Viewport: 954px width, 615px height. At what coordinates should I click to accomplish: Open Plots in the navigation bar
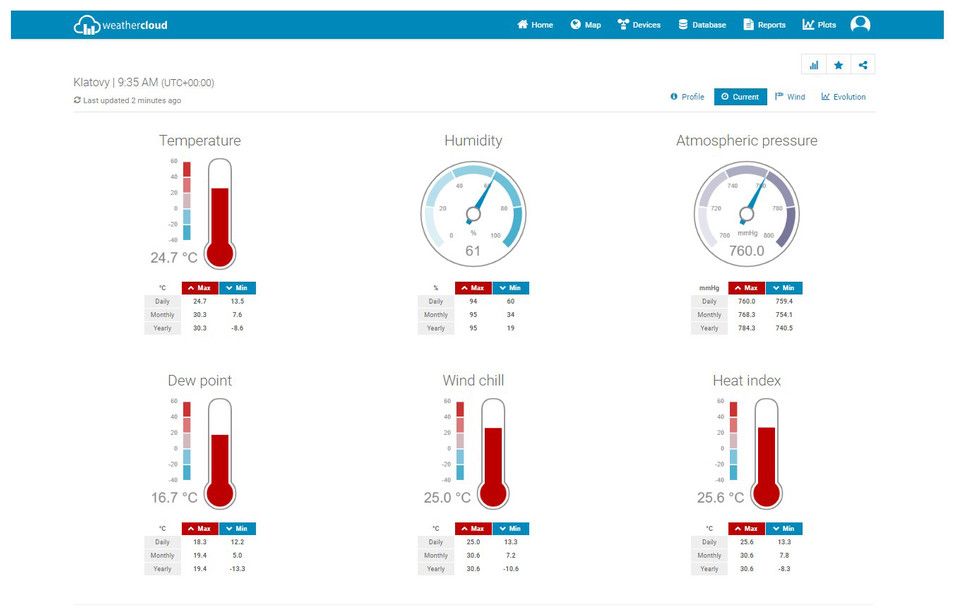pos(819,25)
